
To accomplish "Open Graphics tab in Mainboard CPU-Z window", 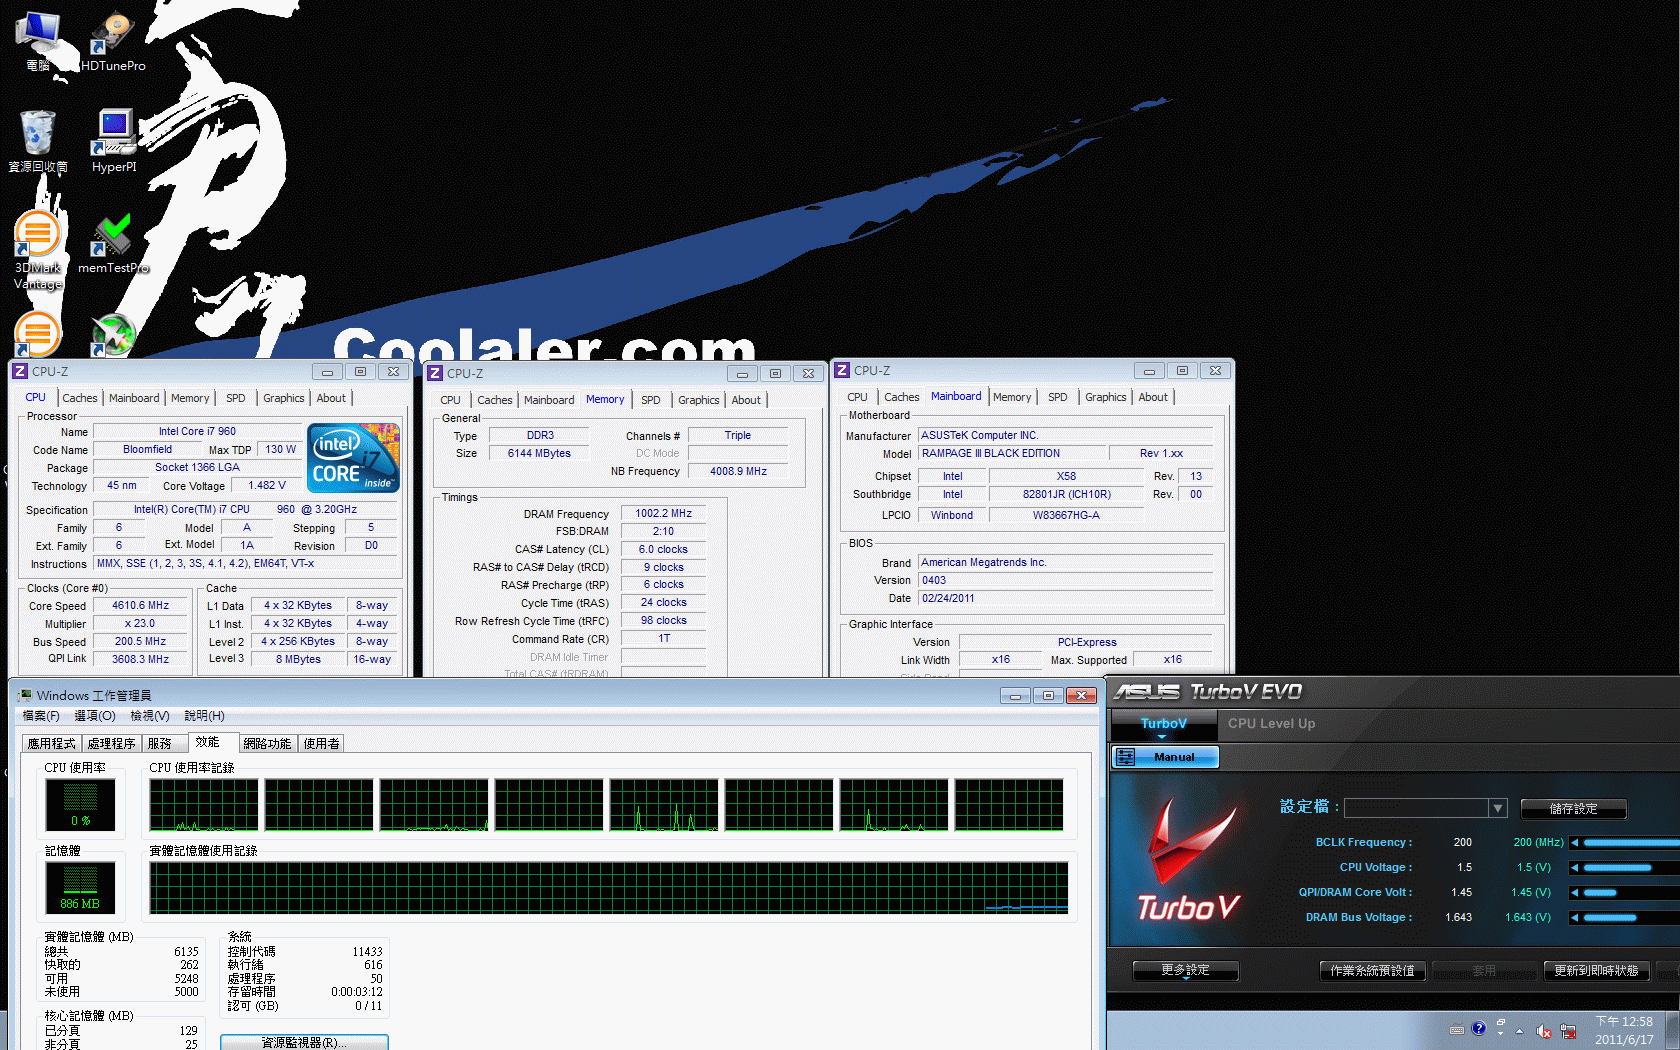I will click(x=1106, y=397).
